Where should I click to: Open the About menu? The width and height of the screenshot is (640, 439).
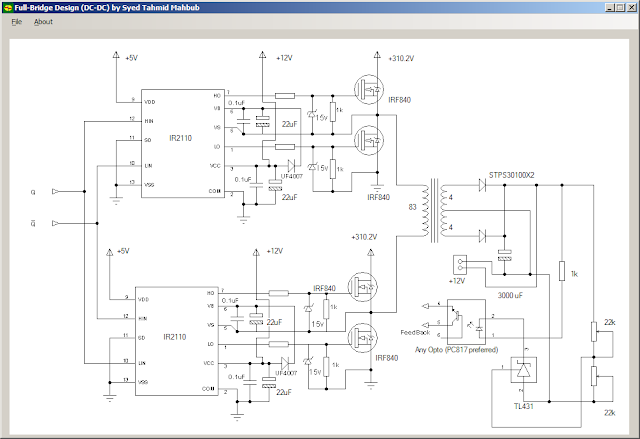43,22
